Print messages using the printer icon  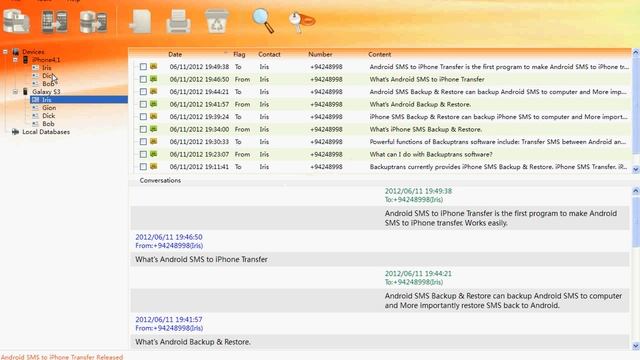(x=178, y=21)
